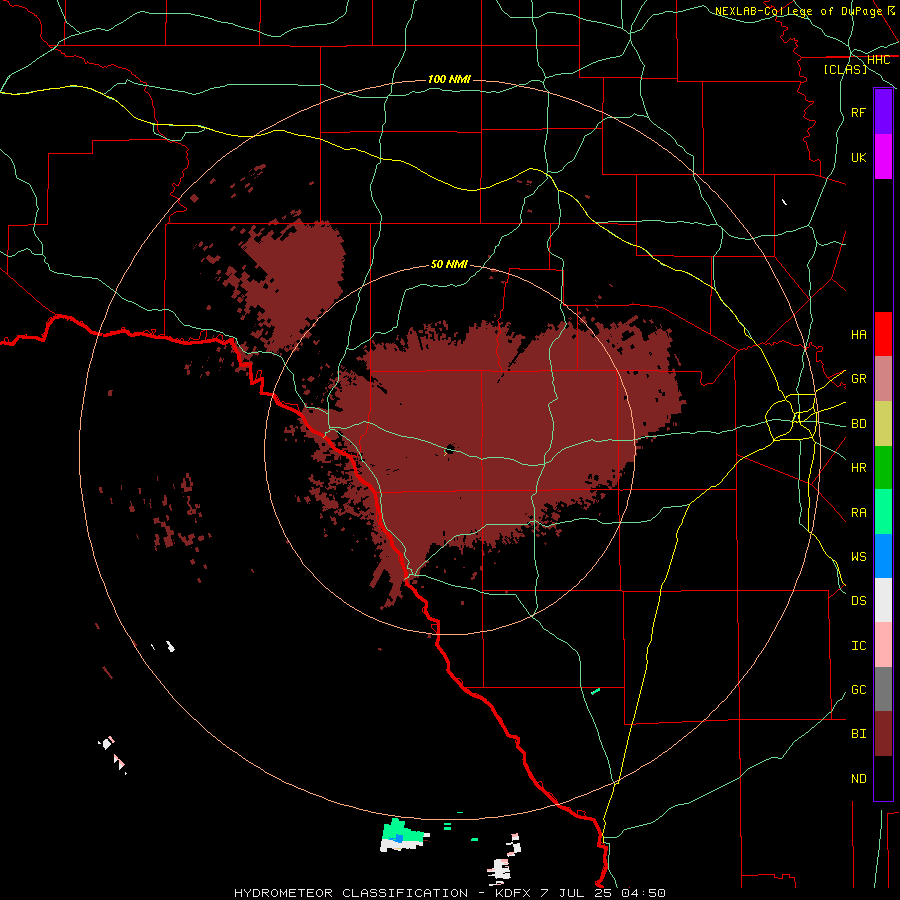The image size is (900, 900).
Task: Click the HR legend label
Action: 858,468
